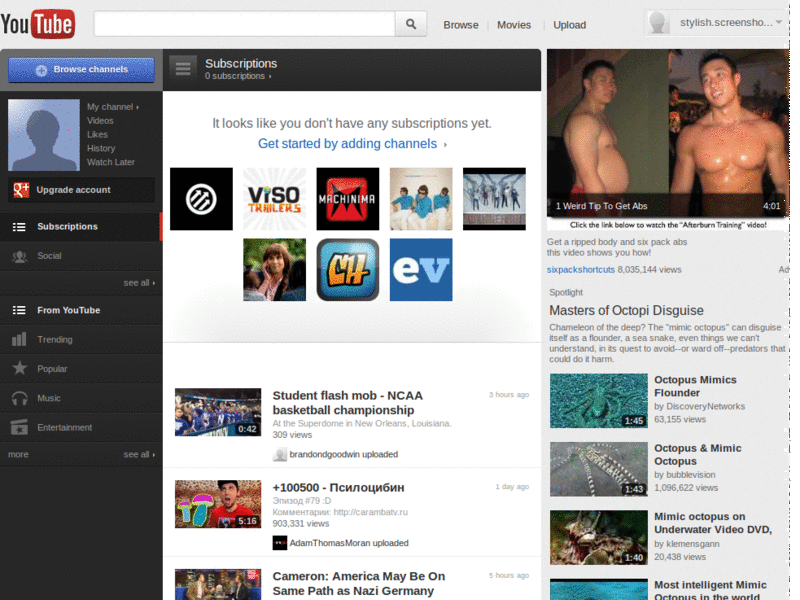The height and width of the screenshot is (600, 800).
Task: Click see all next to more
Action: (x=139, y=454)
